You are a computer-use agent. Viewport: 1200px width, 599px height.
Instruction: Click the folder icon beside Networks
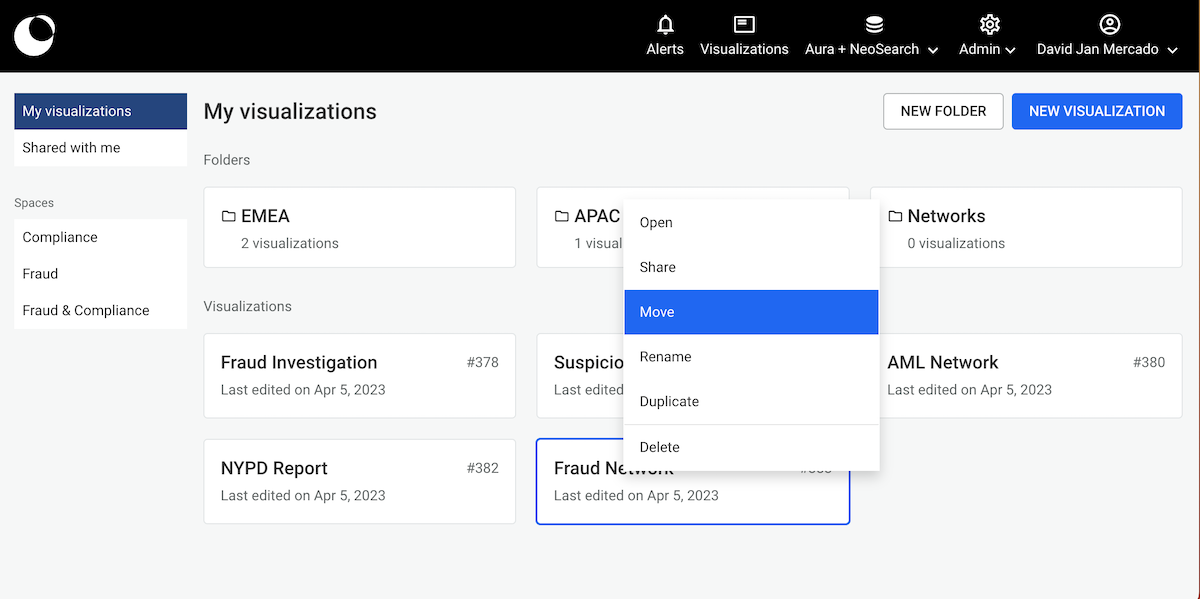tap(895, 216)
